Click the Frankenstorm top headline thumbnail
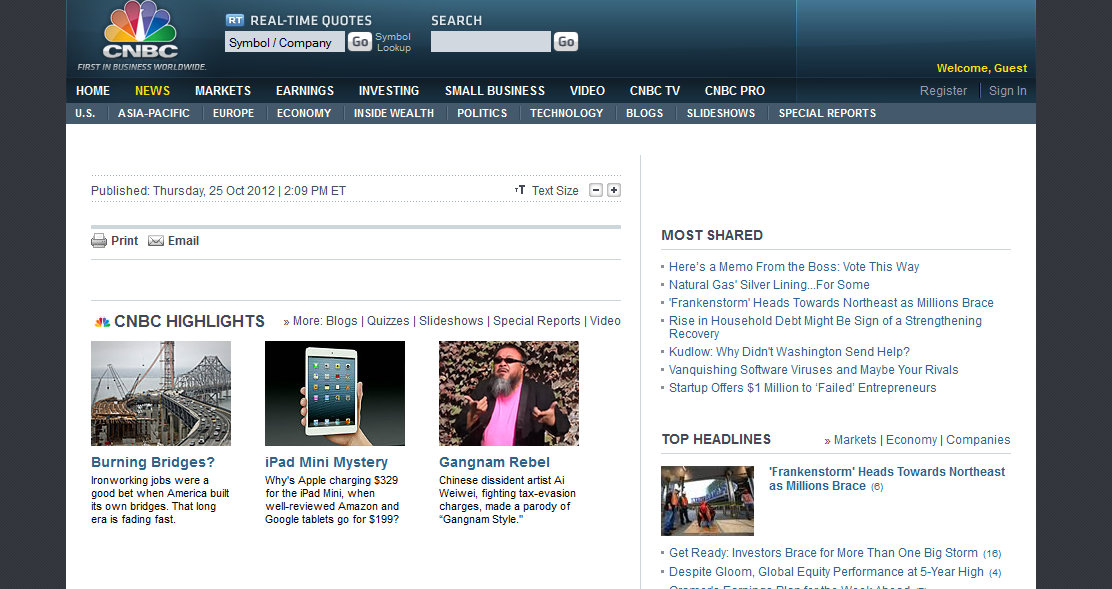 (x=707, y=500)
